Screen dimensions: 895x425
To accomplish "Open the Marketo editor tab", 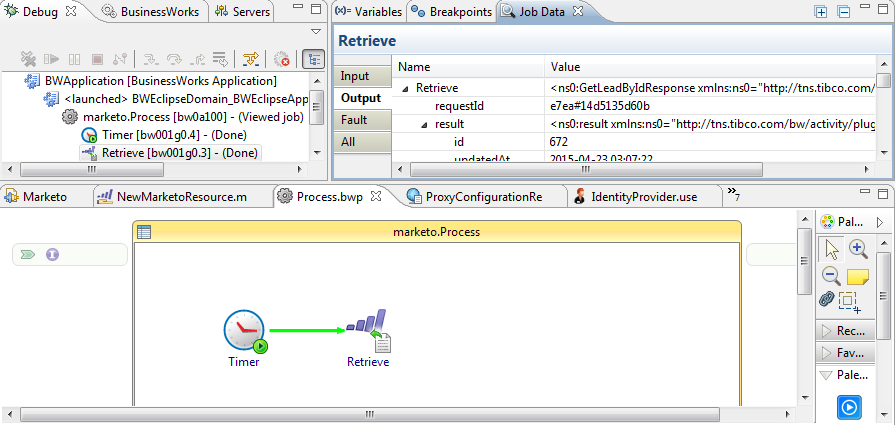I will tap(36, 197).
